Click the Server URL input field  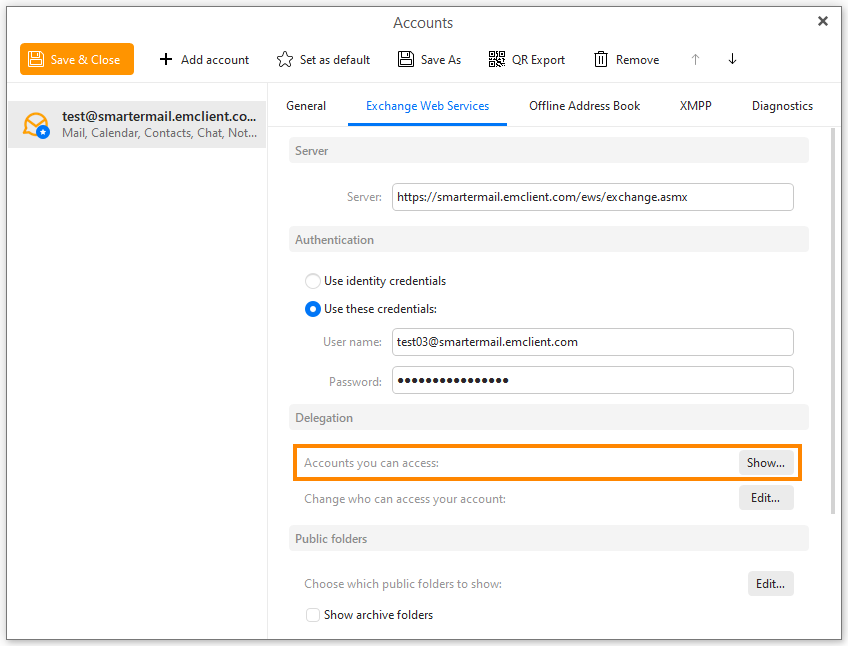click(x=592, y=197)
